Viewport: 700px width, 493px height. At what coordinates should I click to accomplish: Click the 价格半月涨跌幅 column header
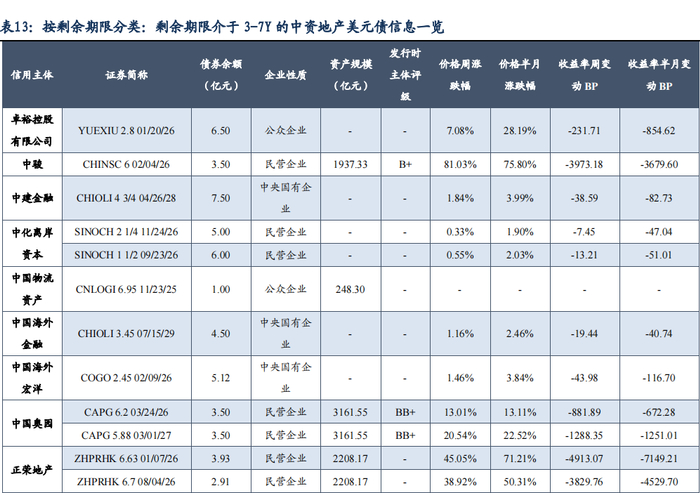tap(520, 75)
